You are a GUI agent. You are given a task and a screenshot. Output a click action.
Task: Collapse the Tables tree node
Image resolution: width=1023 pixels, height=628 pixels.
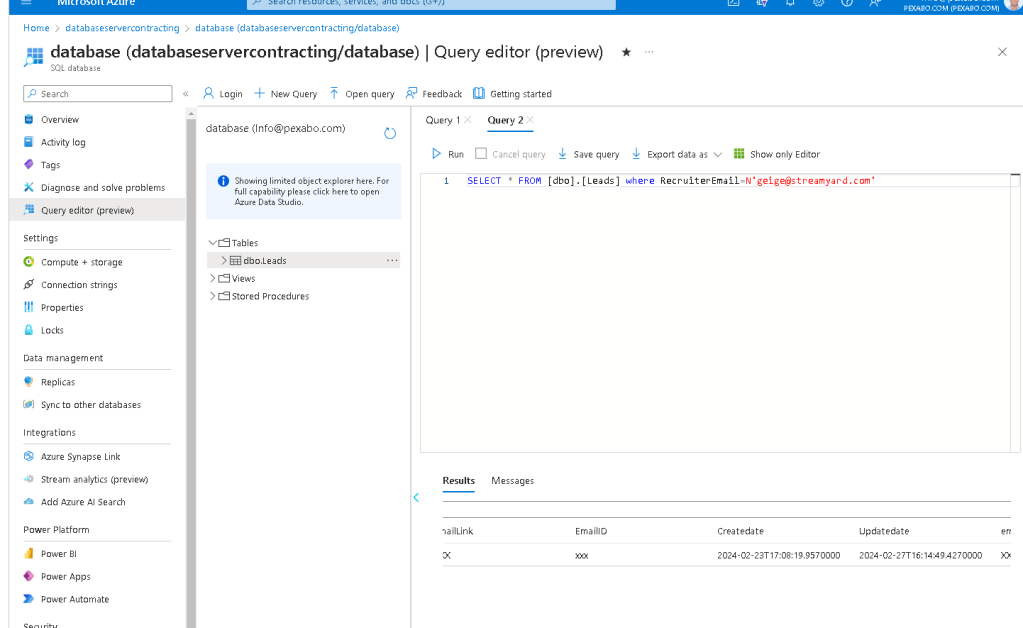(x=213, y=243)
